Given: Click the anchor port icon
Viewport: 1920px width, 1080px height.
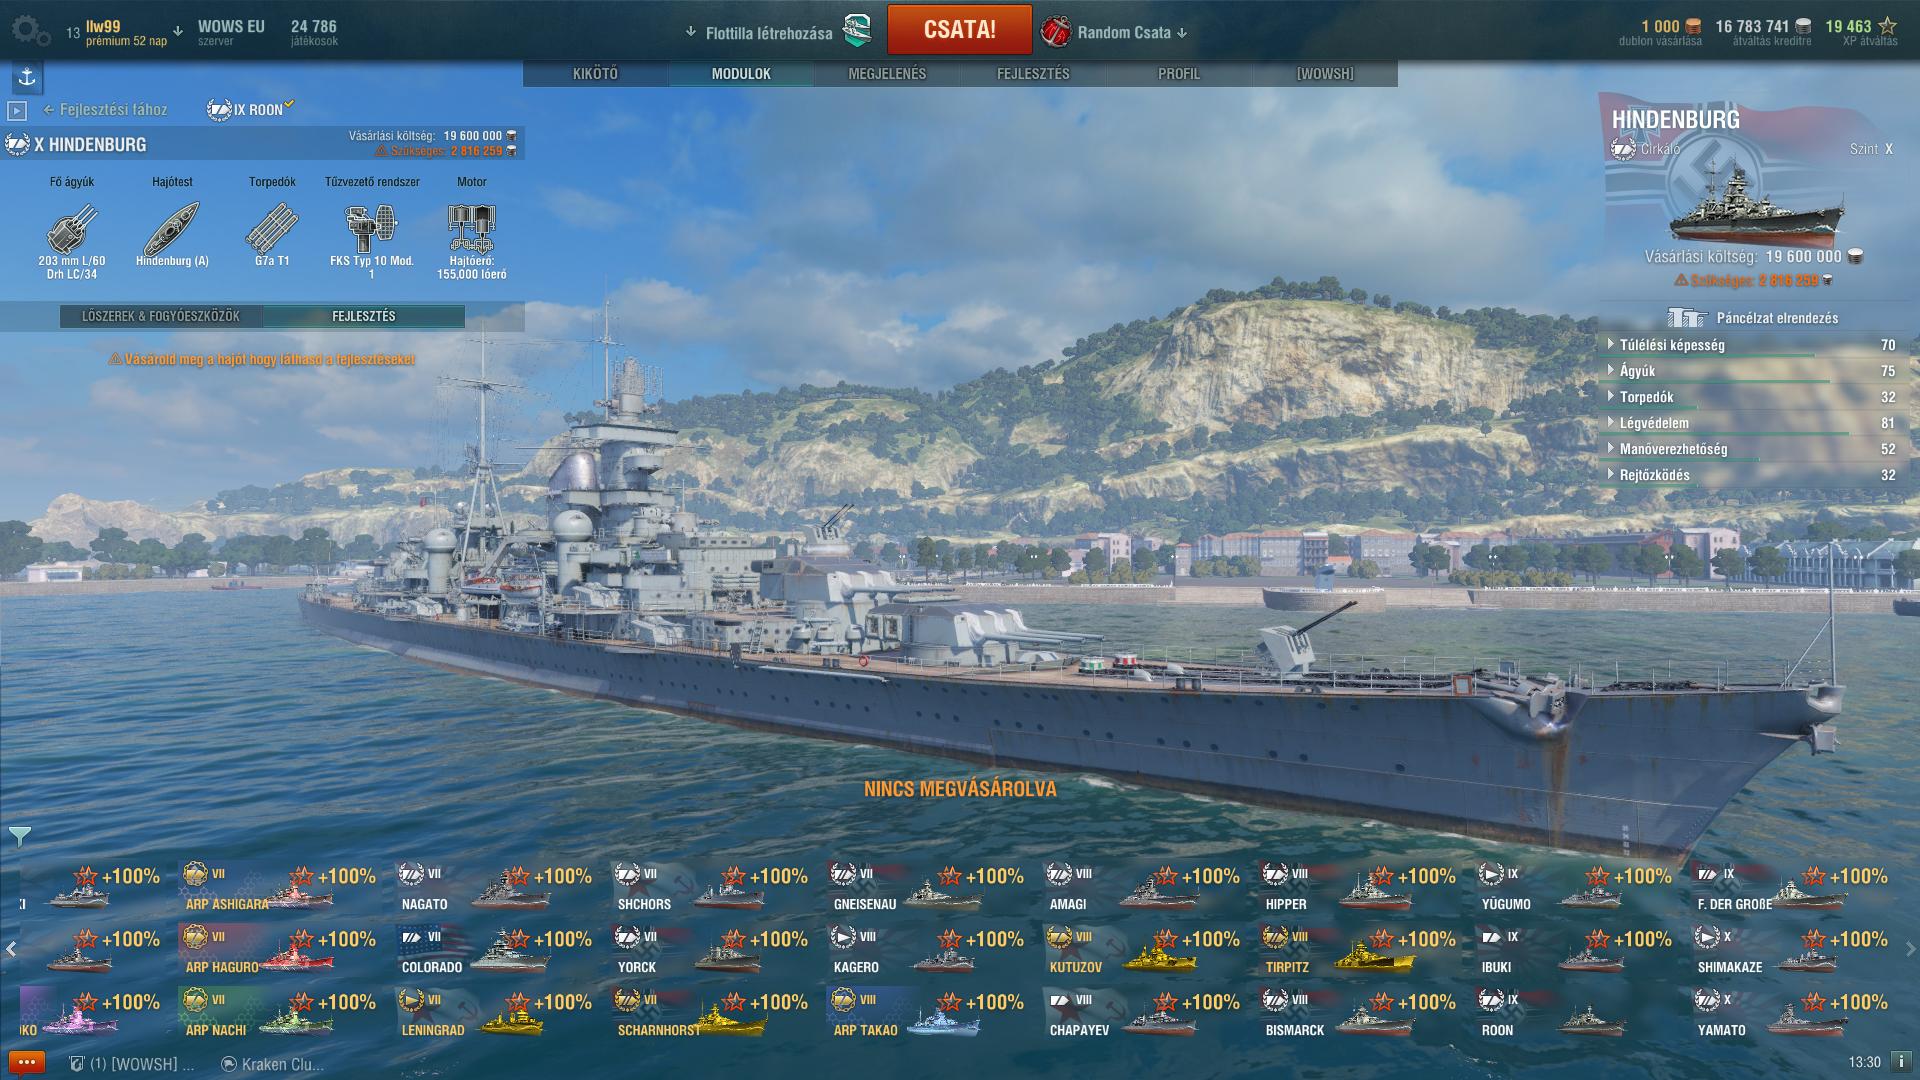Looking at the screenshot, I should coord(27,77).
